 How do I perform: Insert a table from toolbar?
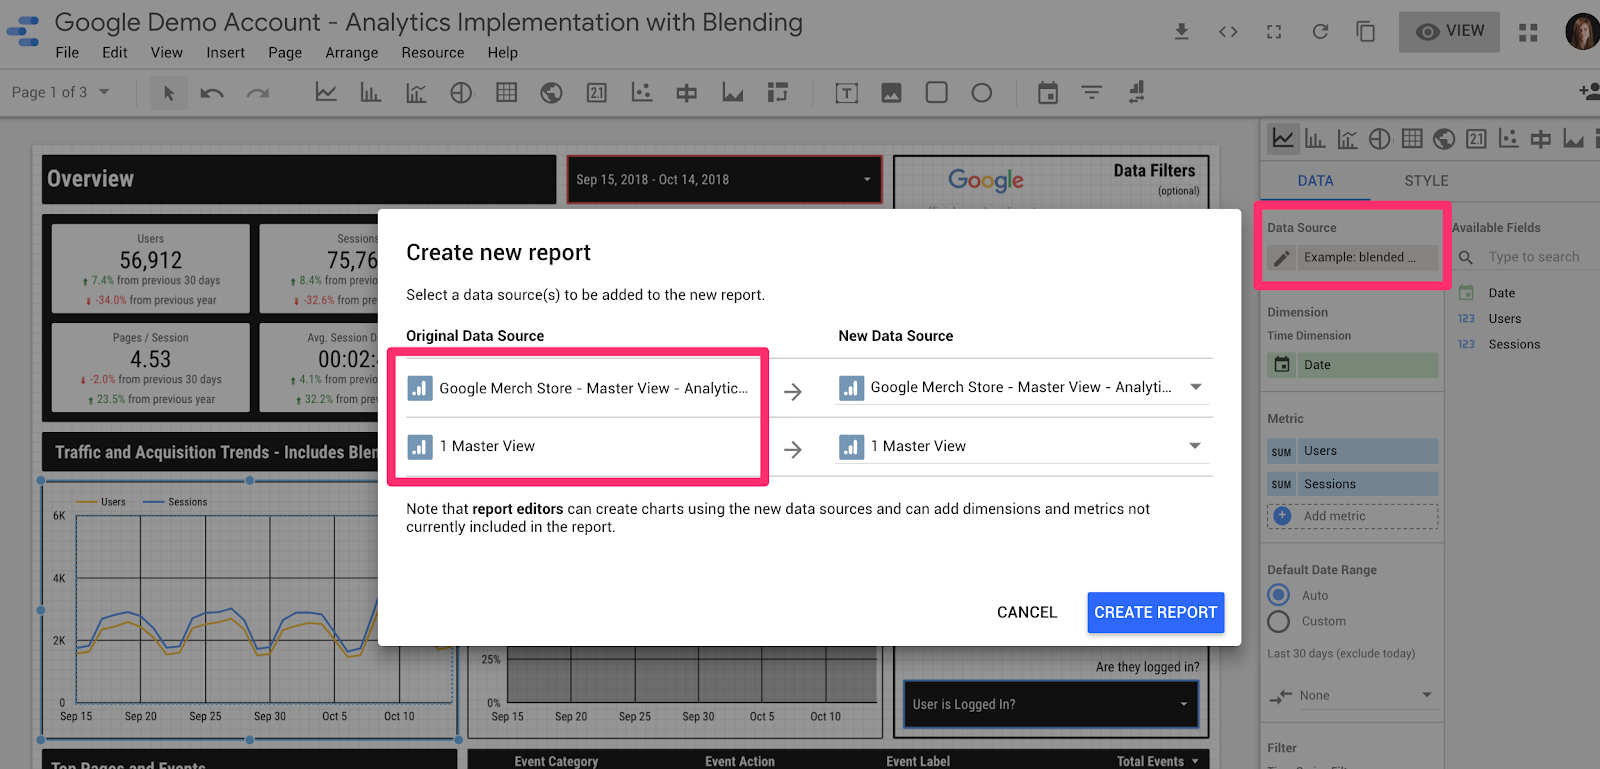[x=507, y=93]
